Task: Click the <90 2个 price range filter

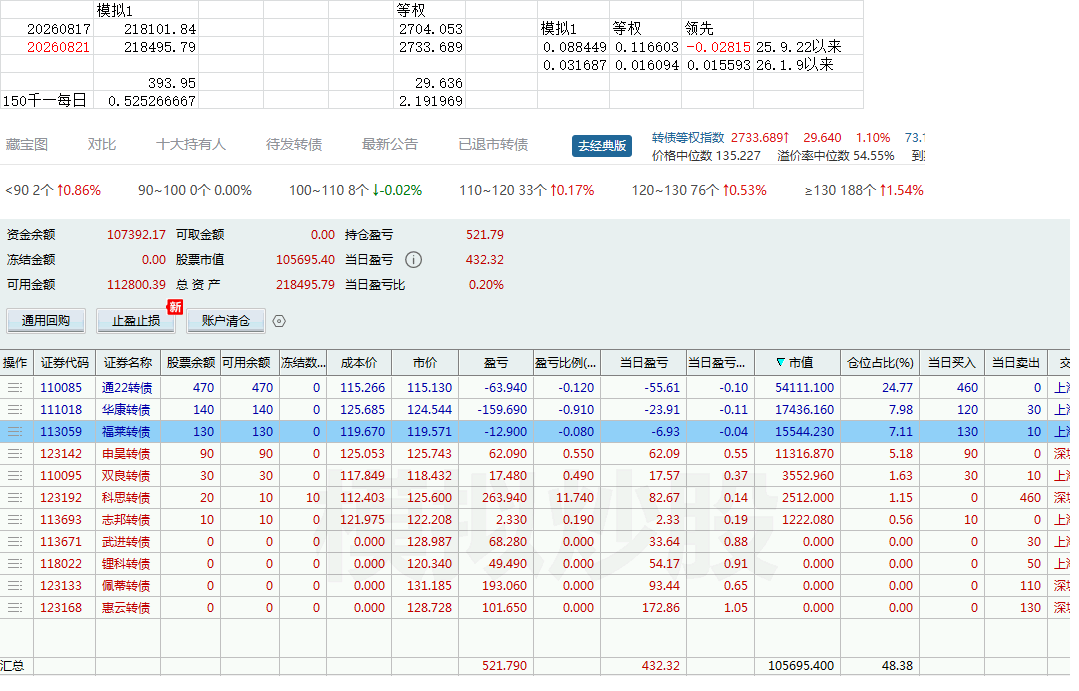Action: coord(53,190)
